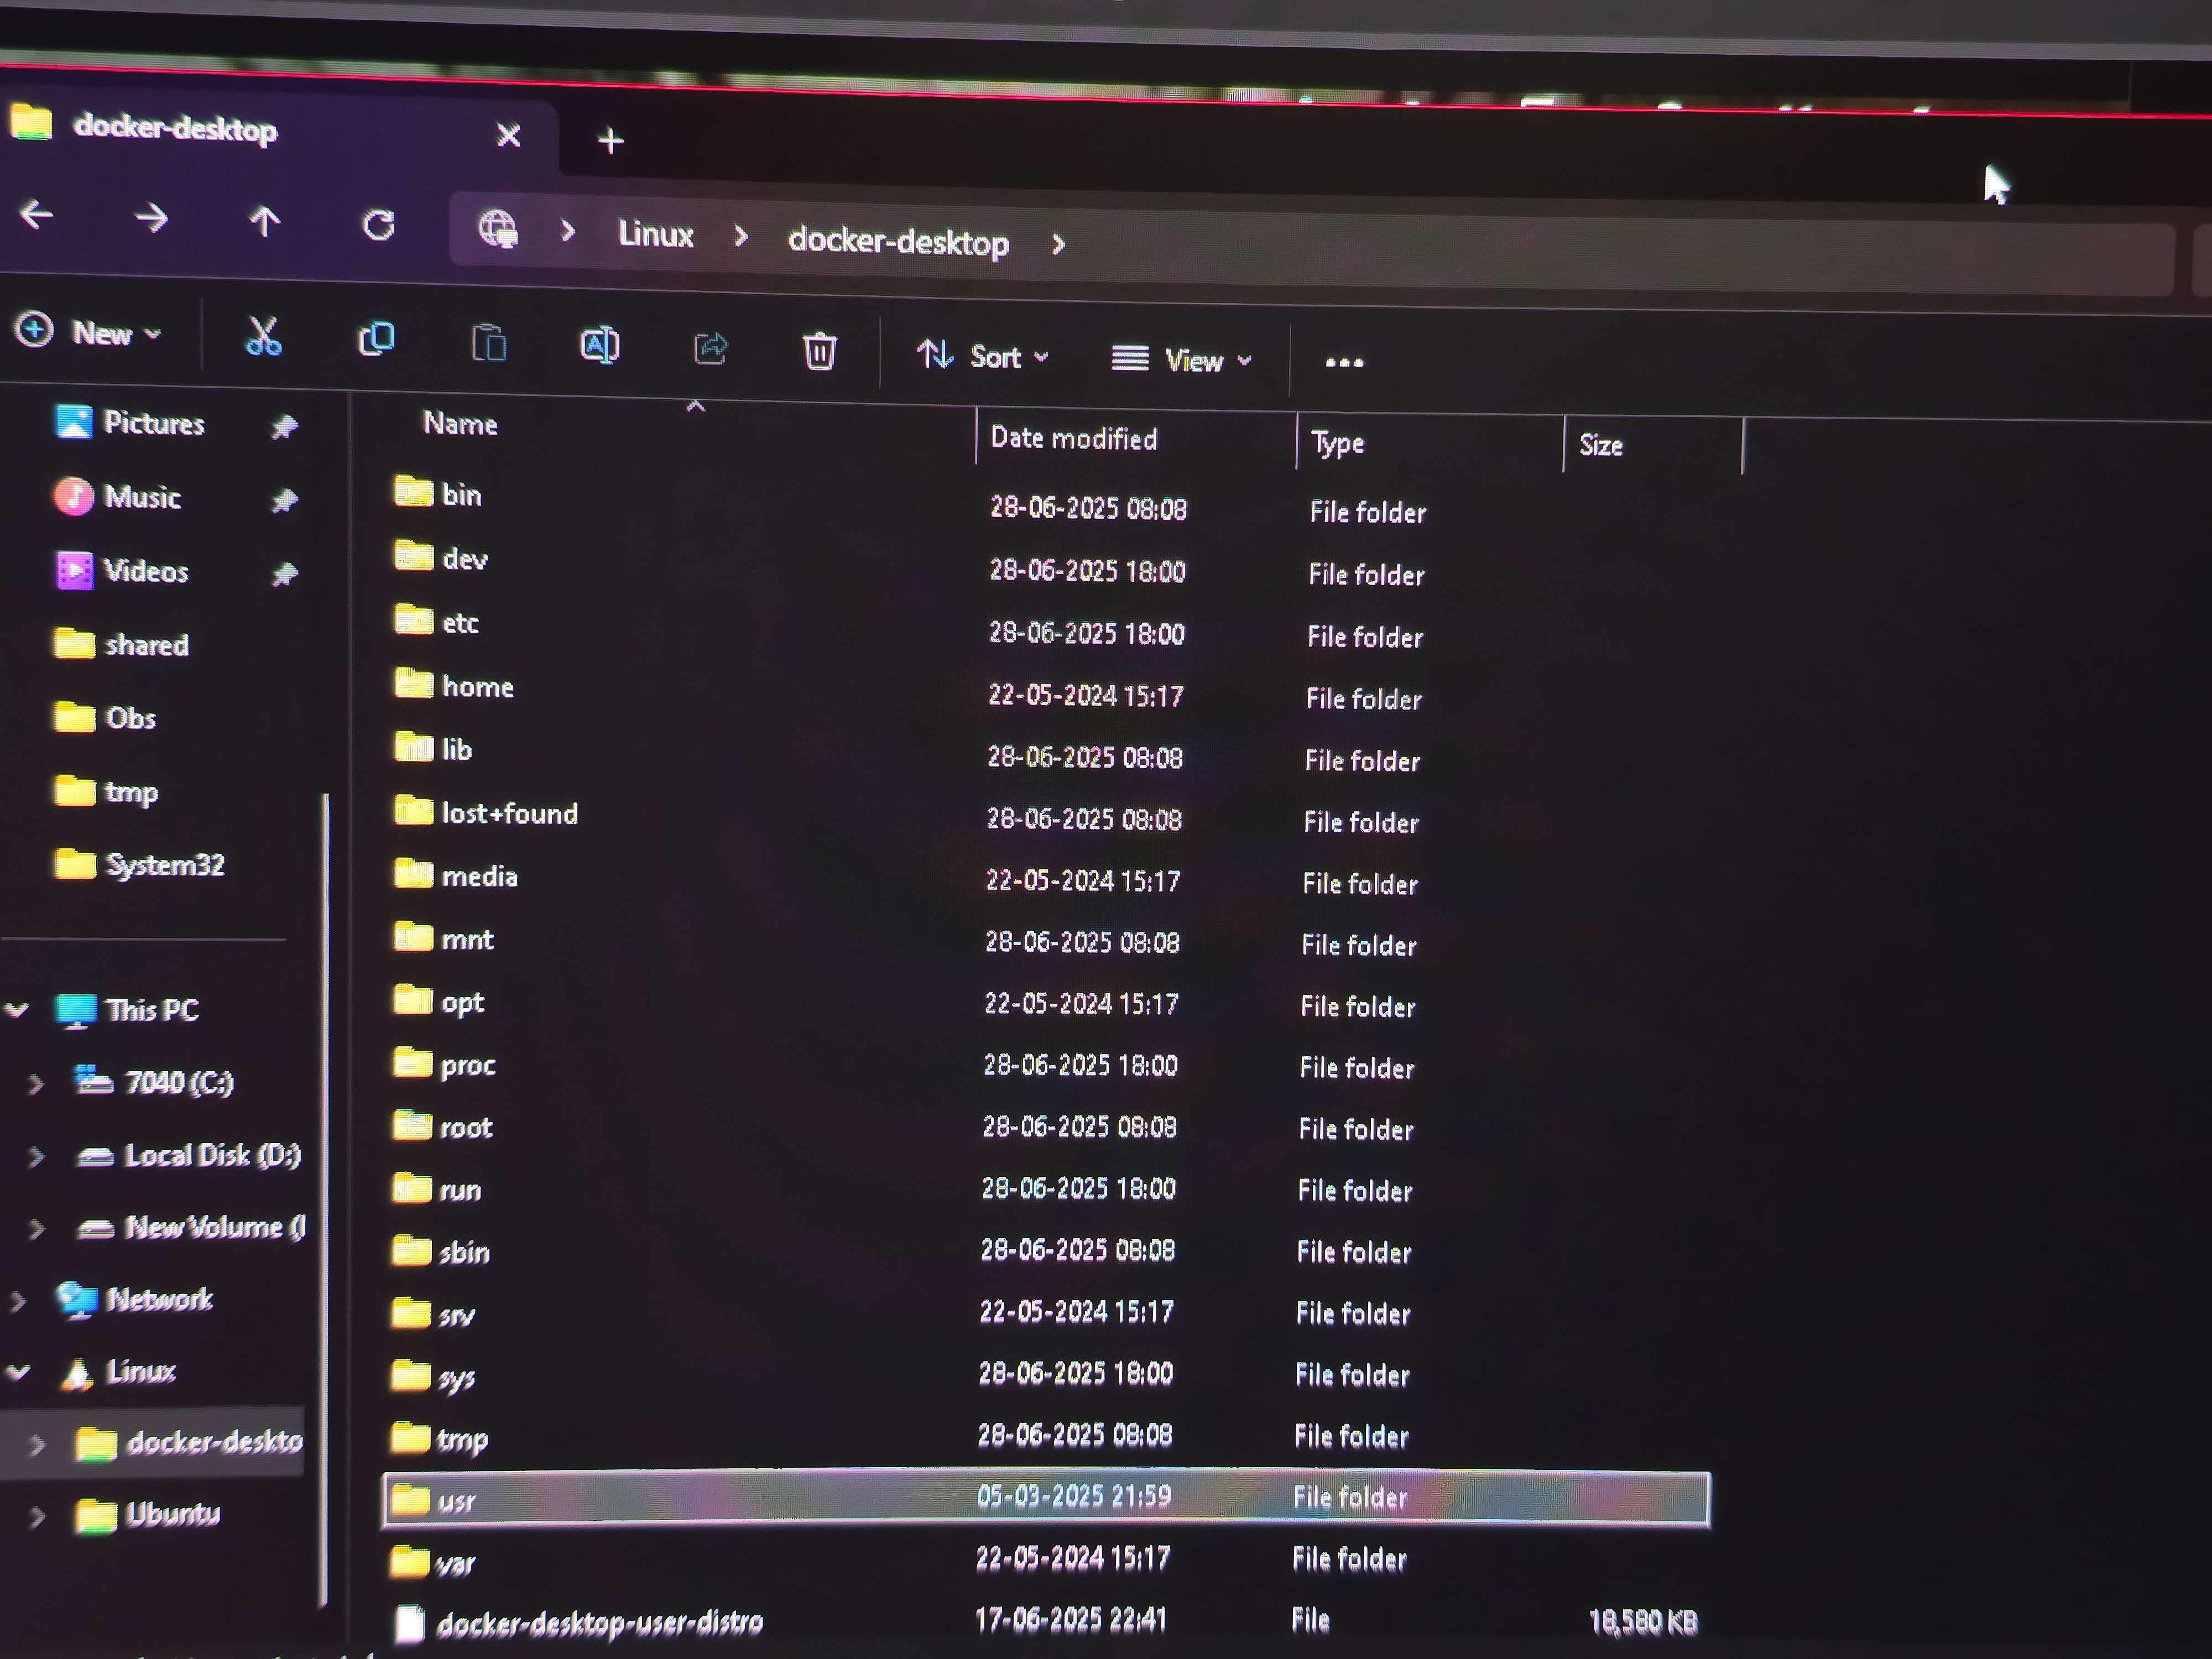2212x1659 pixels.
Task: Click the Delete trash icon
Action: pyautogui.click(x=819, y=351)
